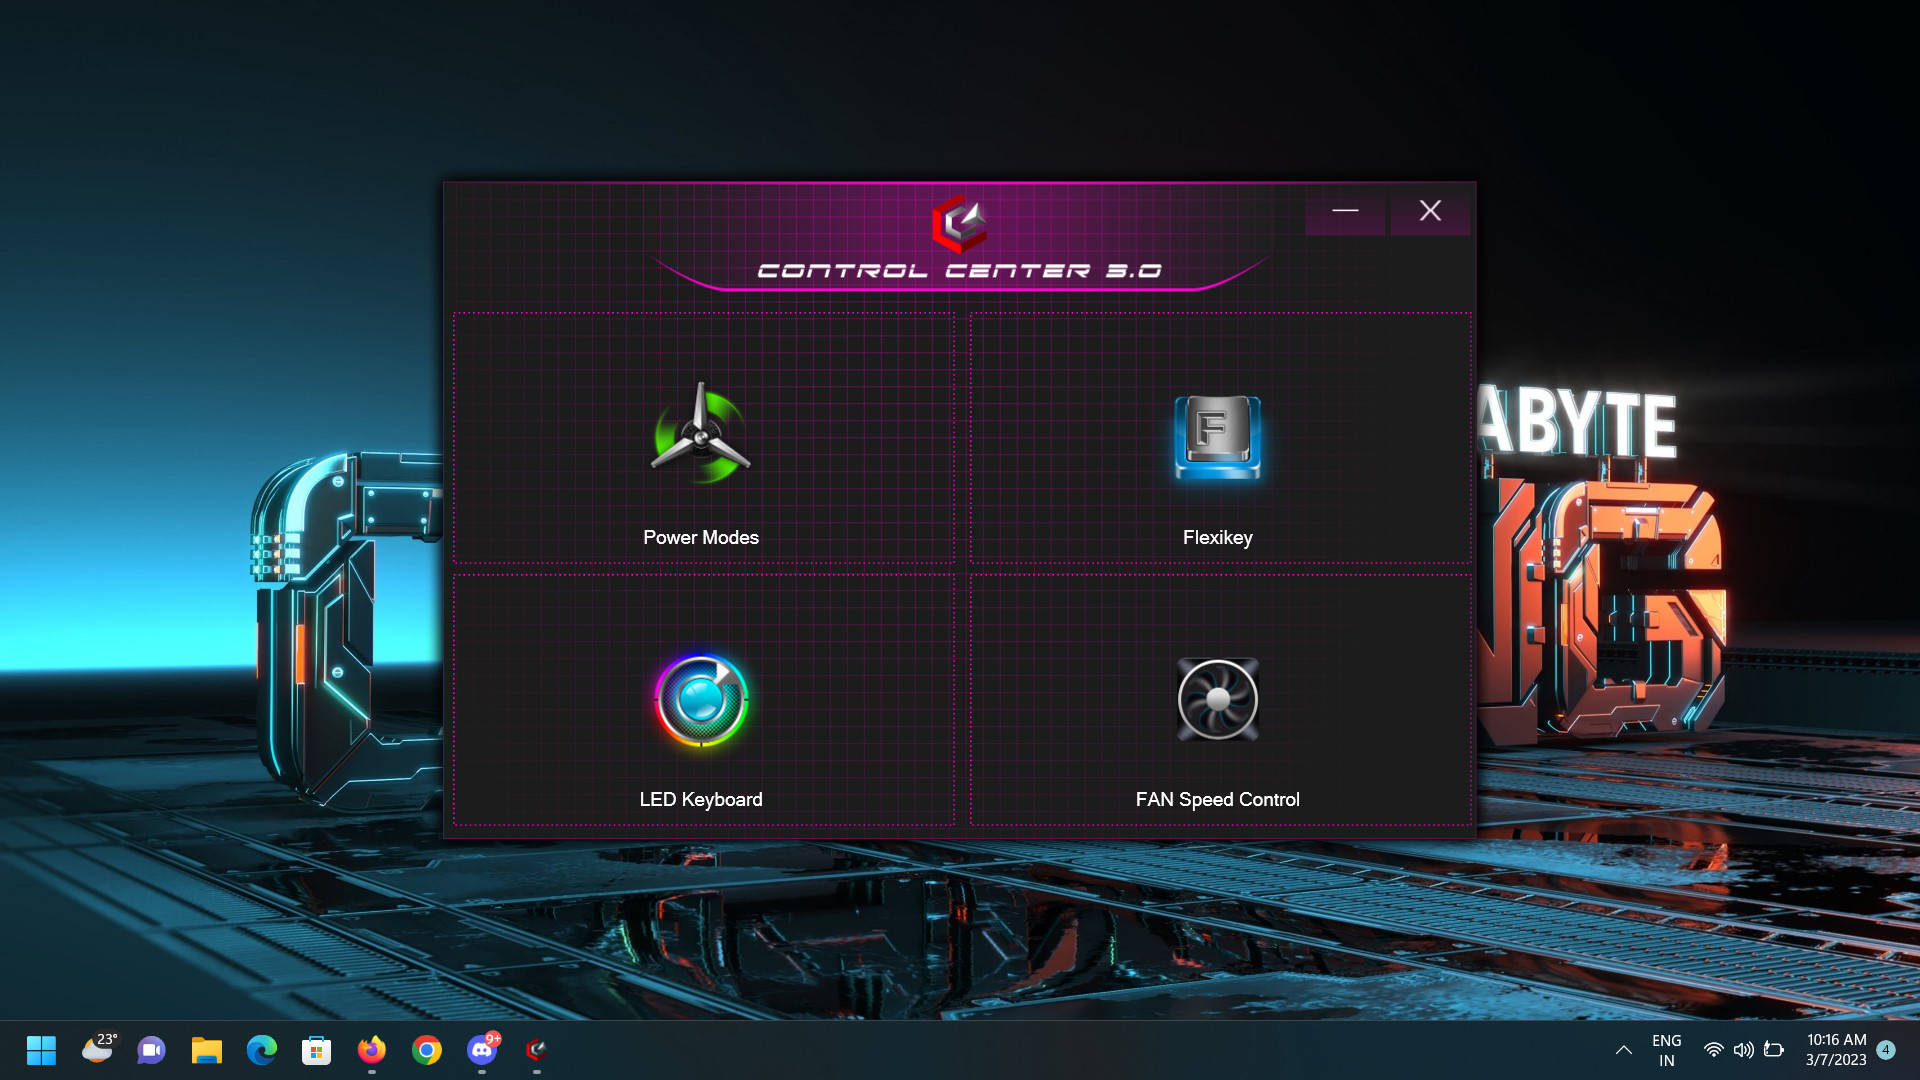
Task: Open the Windows Start menu
Action: [41, 1050]
